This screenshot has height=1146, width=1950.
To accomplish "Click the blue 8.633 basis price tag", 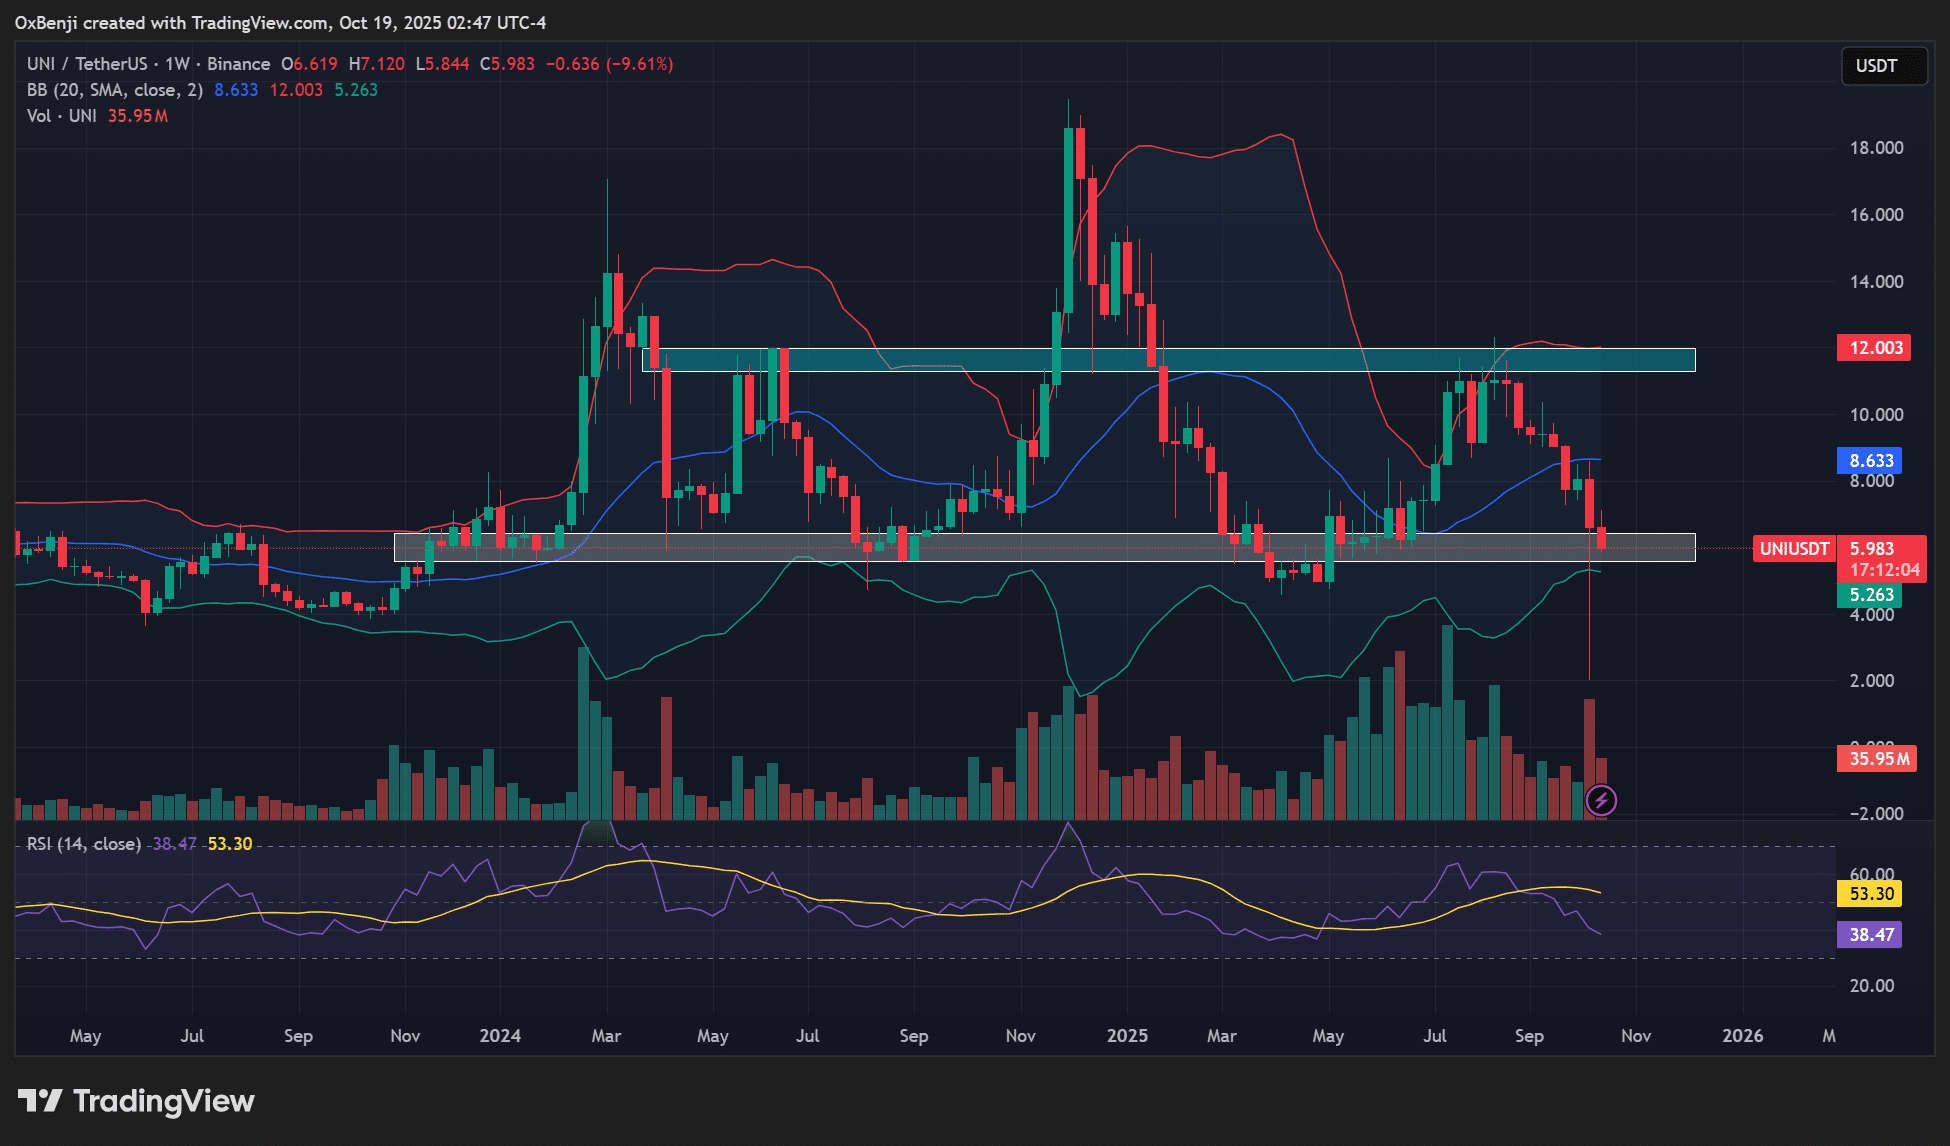I will tap(1870, 461).
